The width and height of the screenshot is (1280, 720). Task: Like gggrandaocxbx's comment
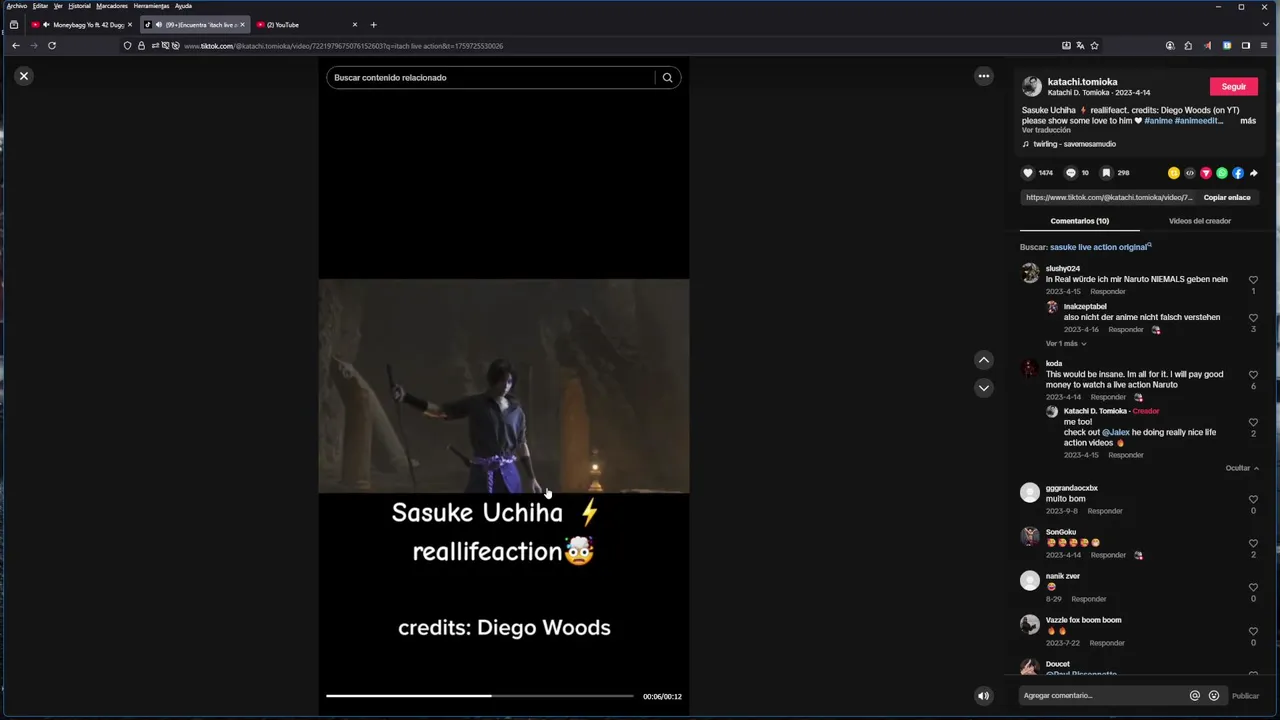click(x=1253, y=499)
